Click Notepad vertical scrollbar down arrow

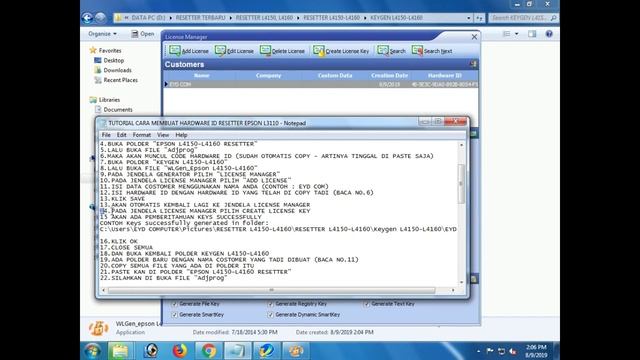click(461, 282)
